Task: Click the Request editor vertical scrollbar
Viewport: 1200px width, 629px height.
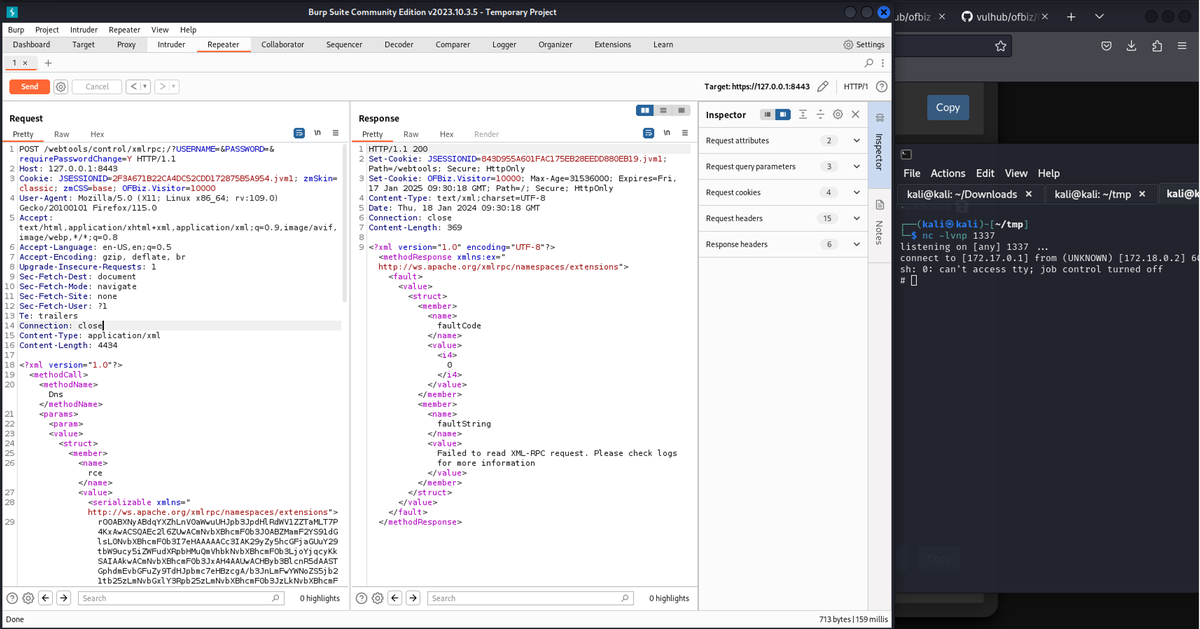Action: (346, 222)
